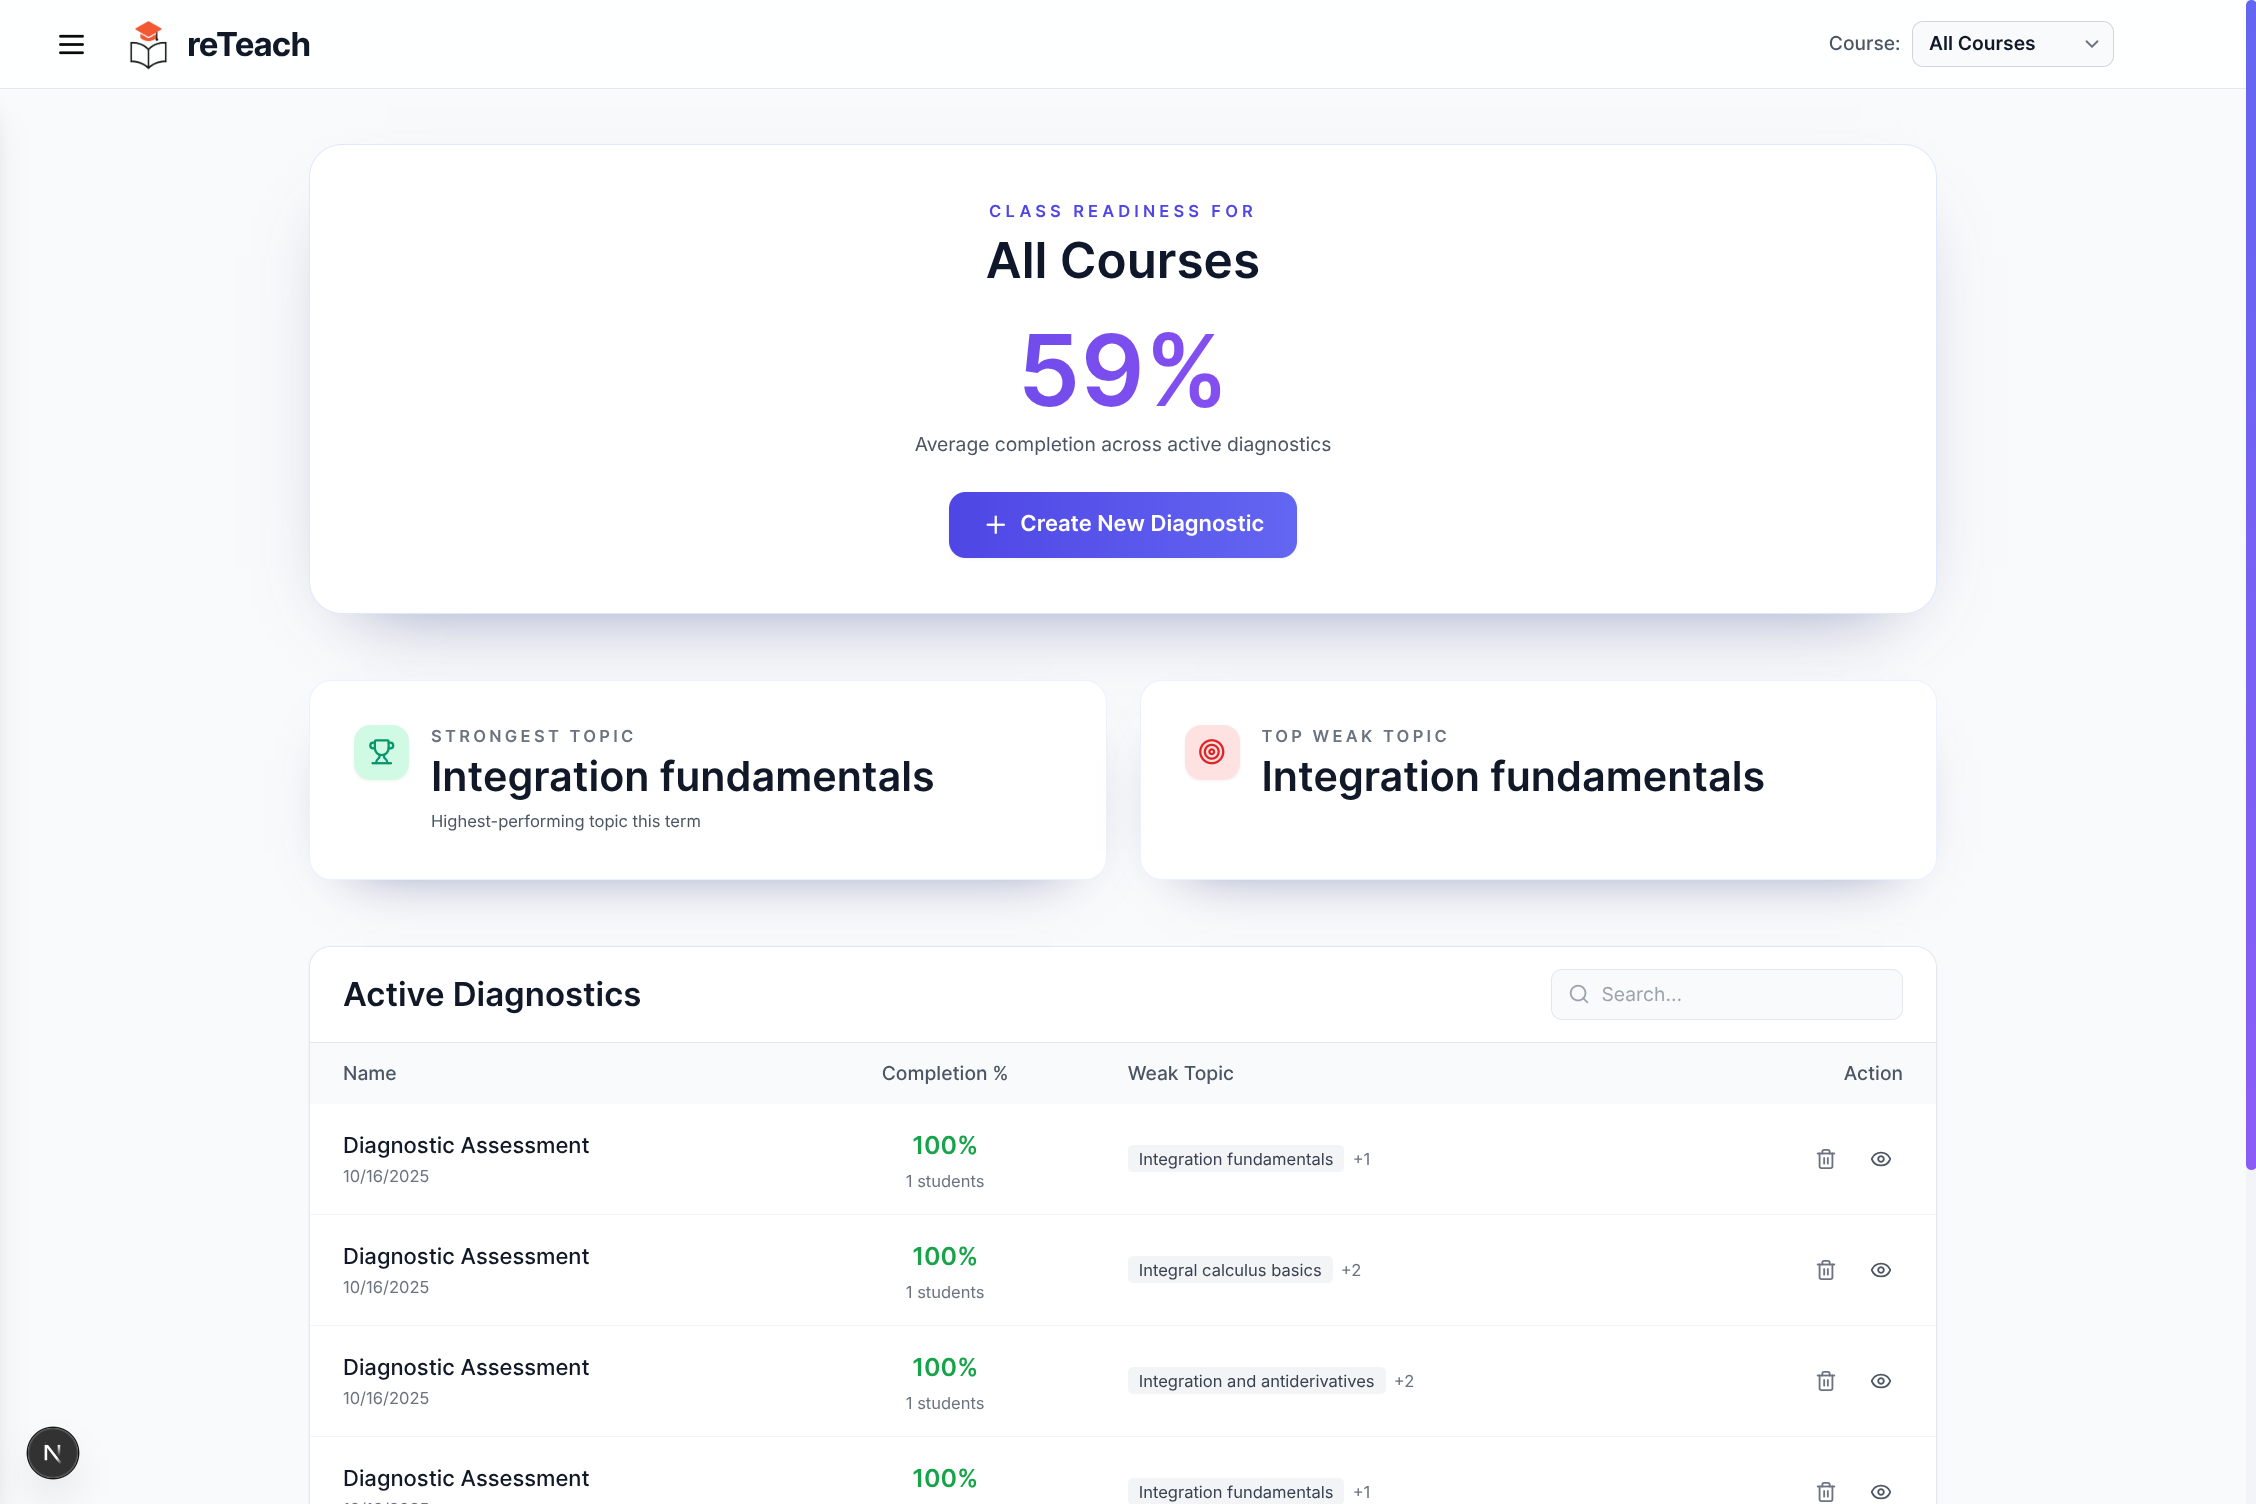Click the Weak Topic column header
The height and width of the screenshot is (1504, 2256).
1180,1073
